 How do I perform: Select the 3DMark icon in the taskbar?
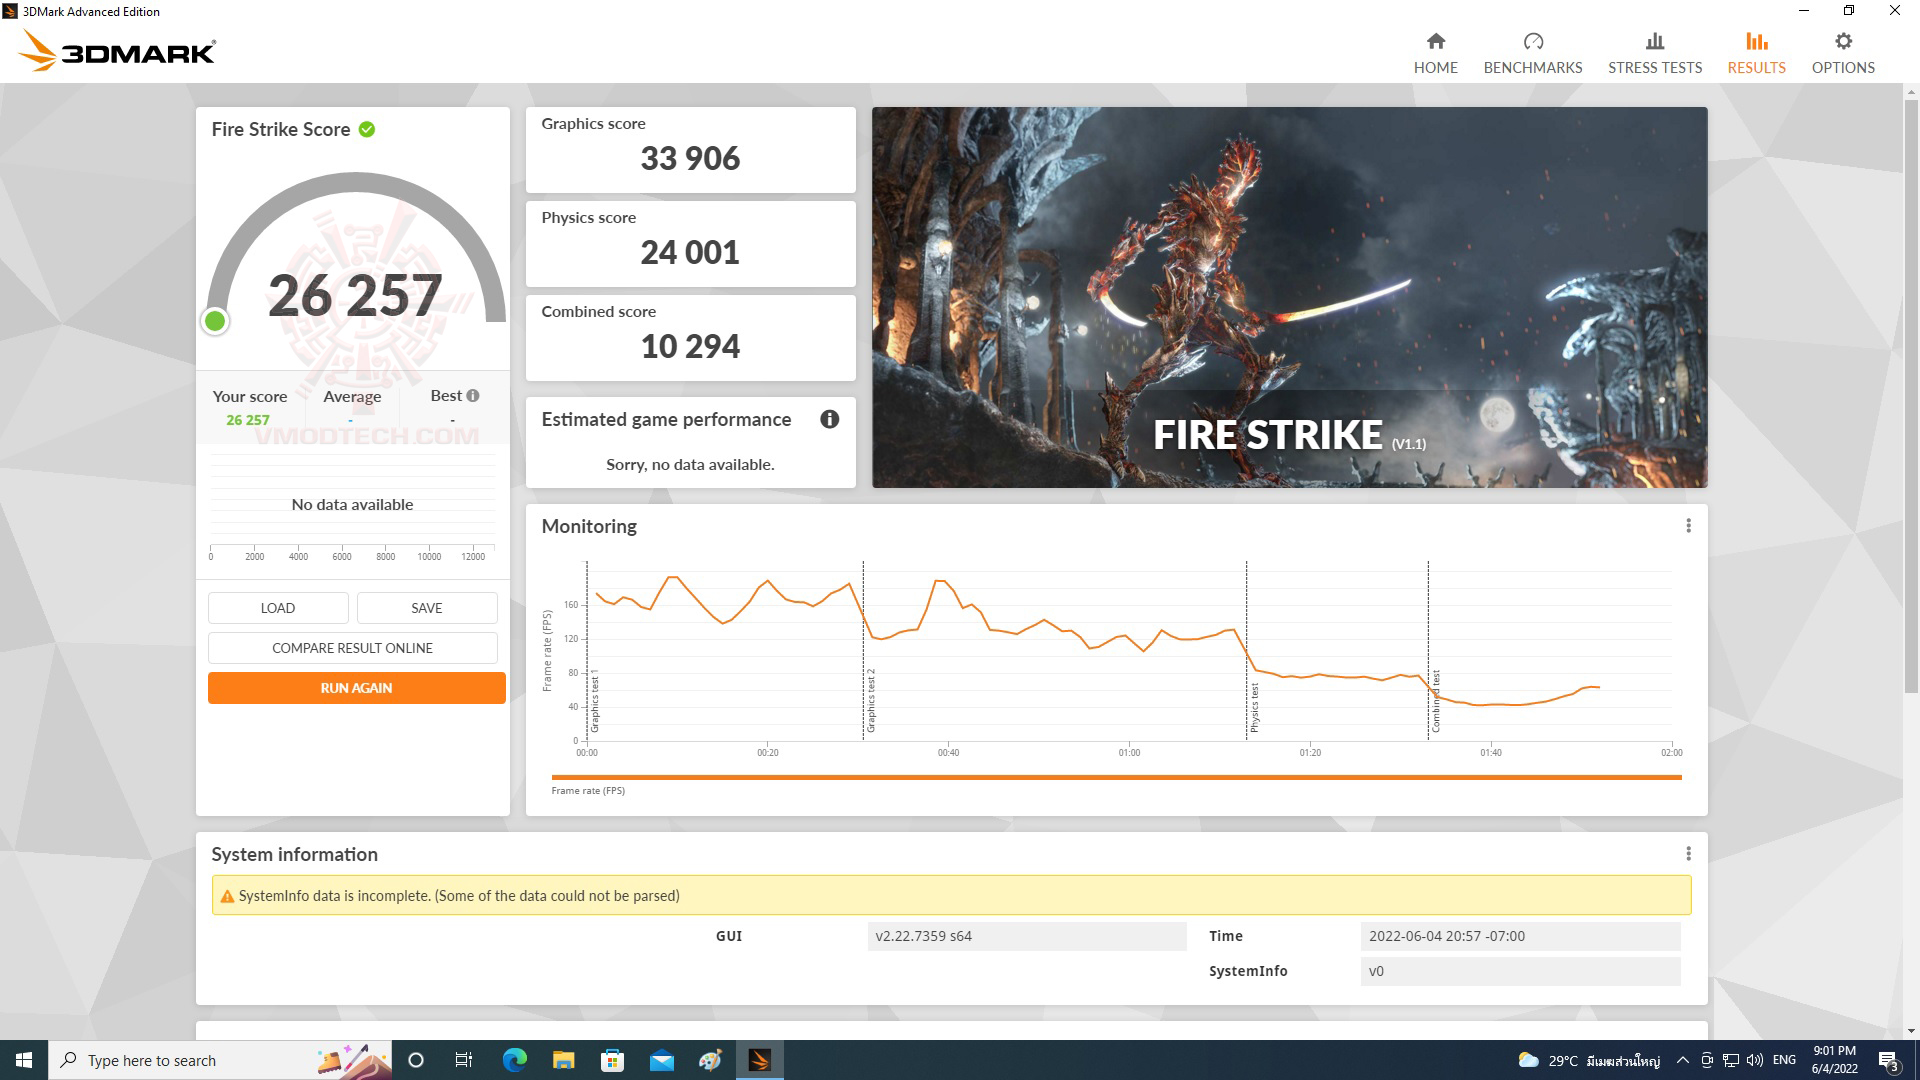759,1060
